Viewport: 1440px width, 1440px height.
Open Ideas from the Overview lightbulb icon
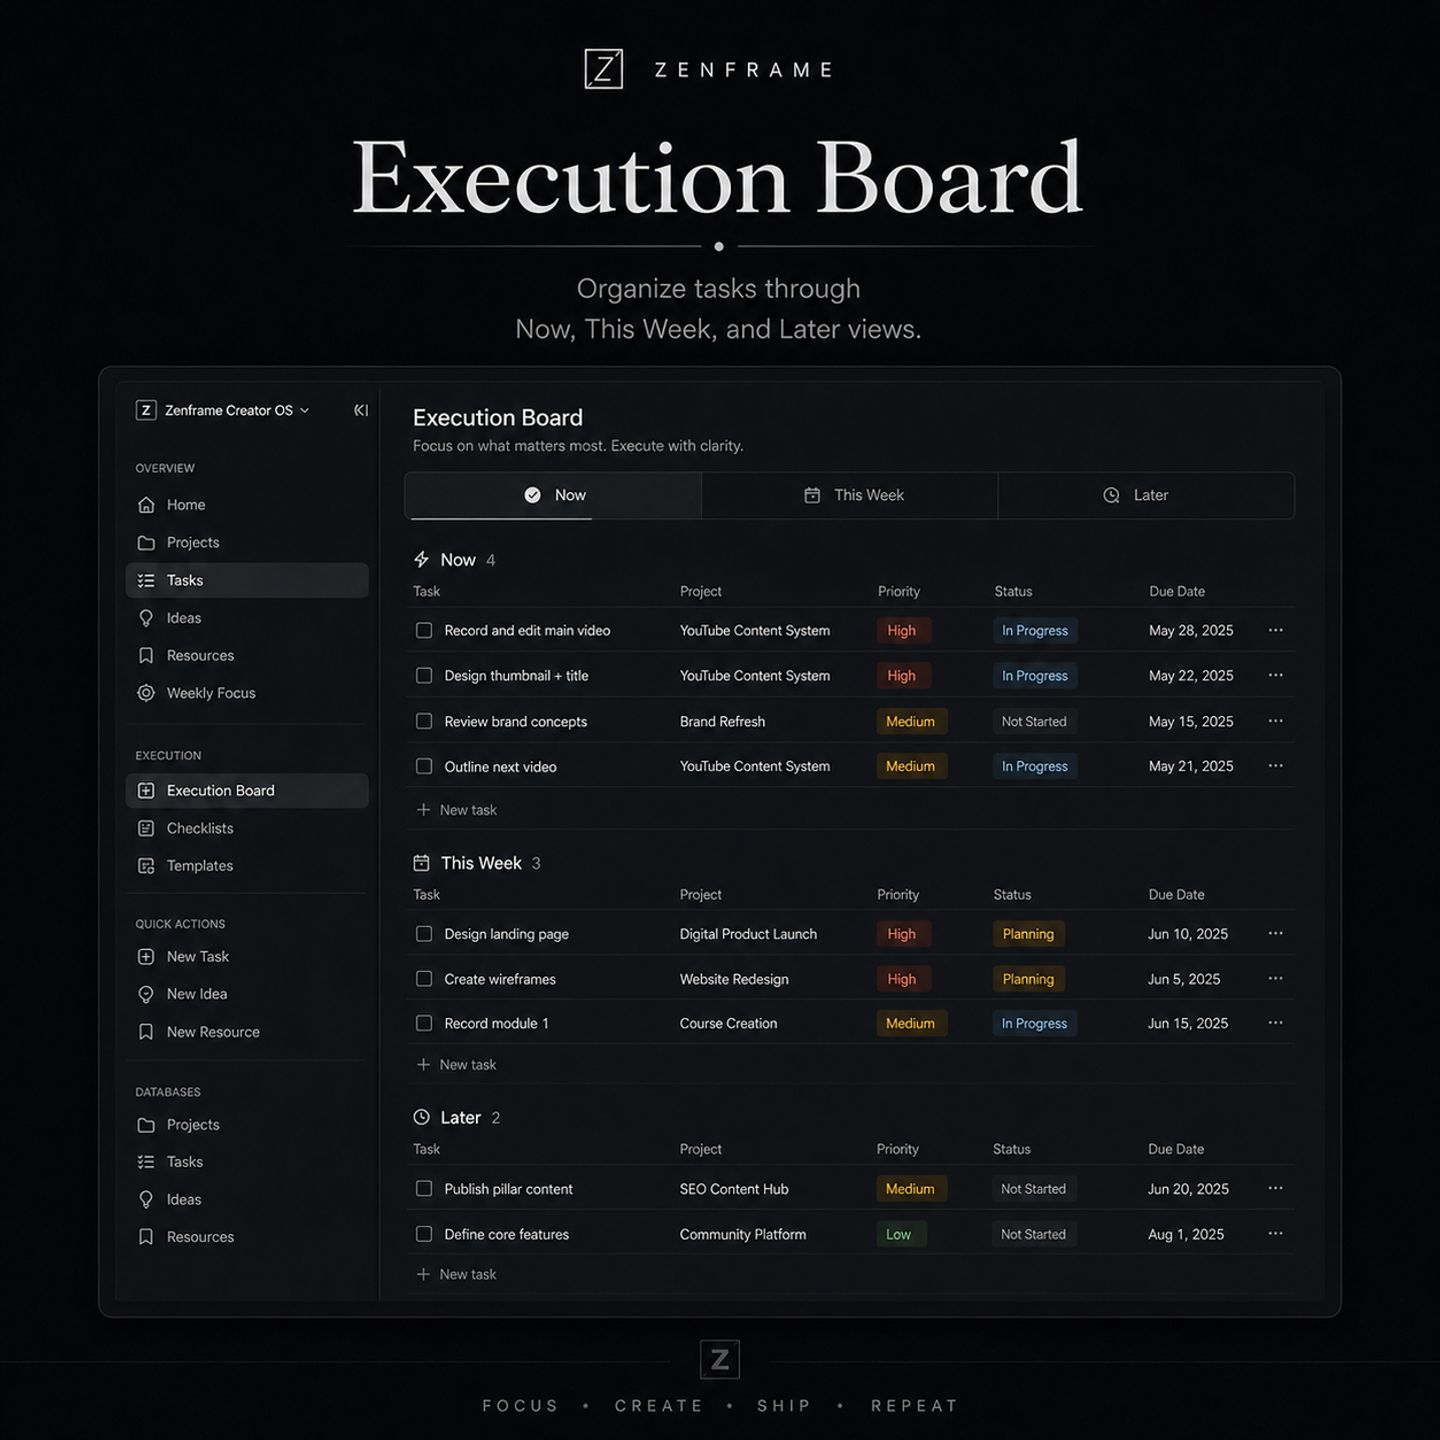pos(146,618)
